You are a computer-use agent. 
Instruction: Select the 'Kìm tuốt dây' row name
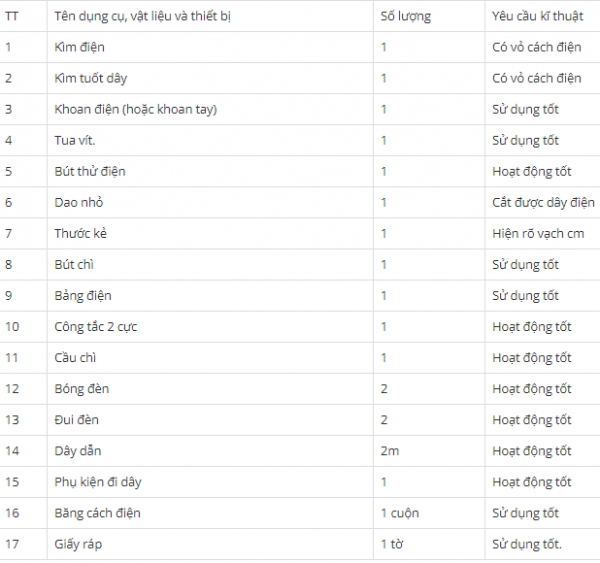pos(91,78)
